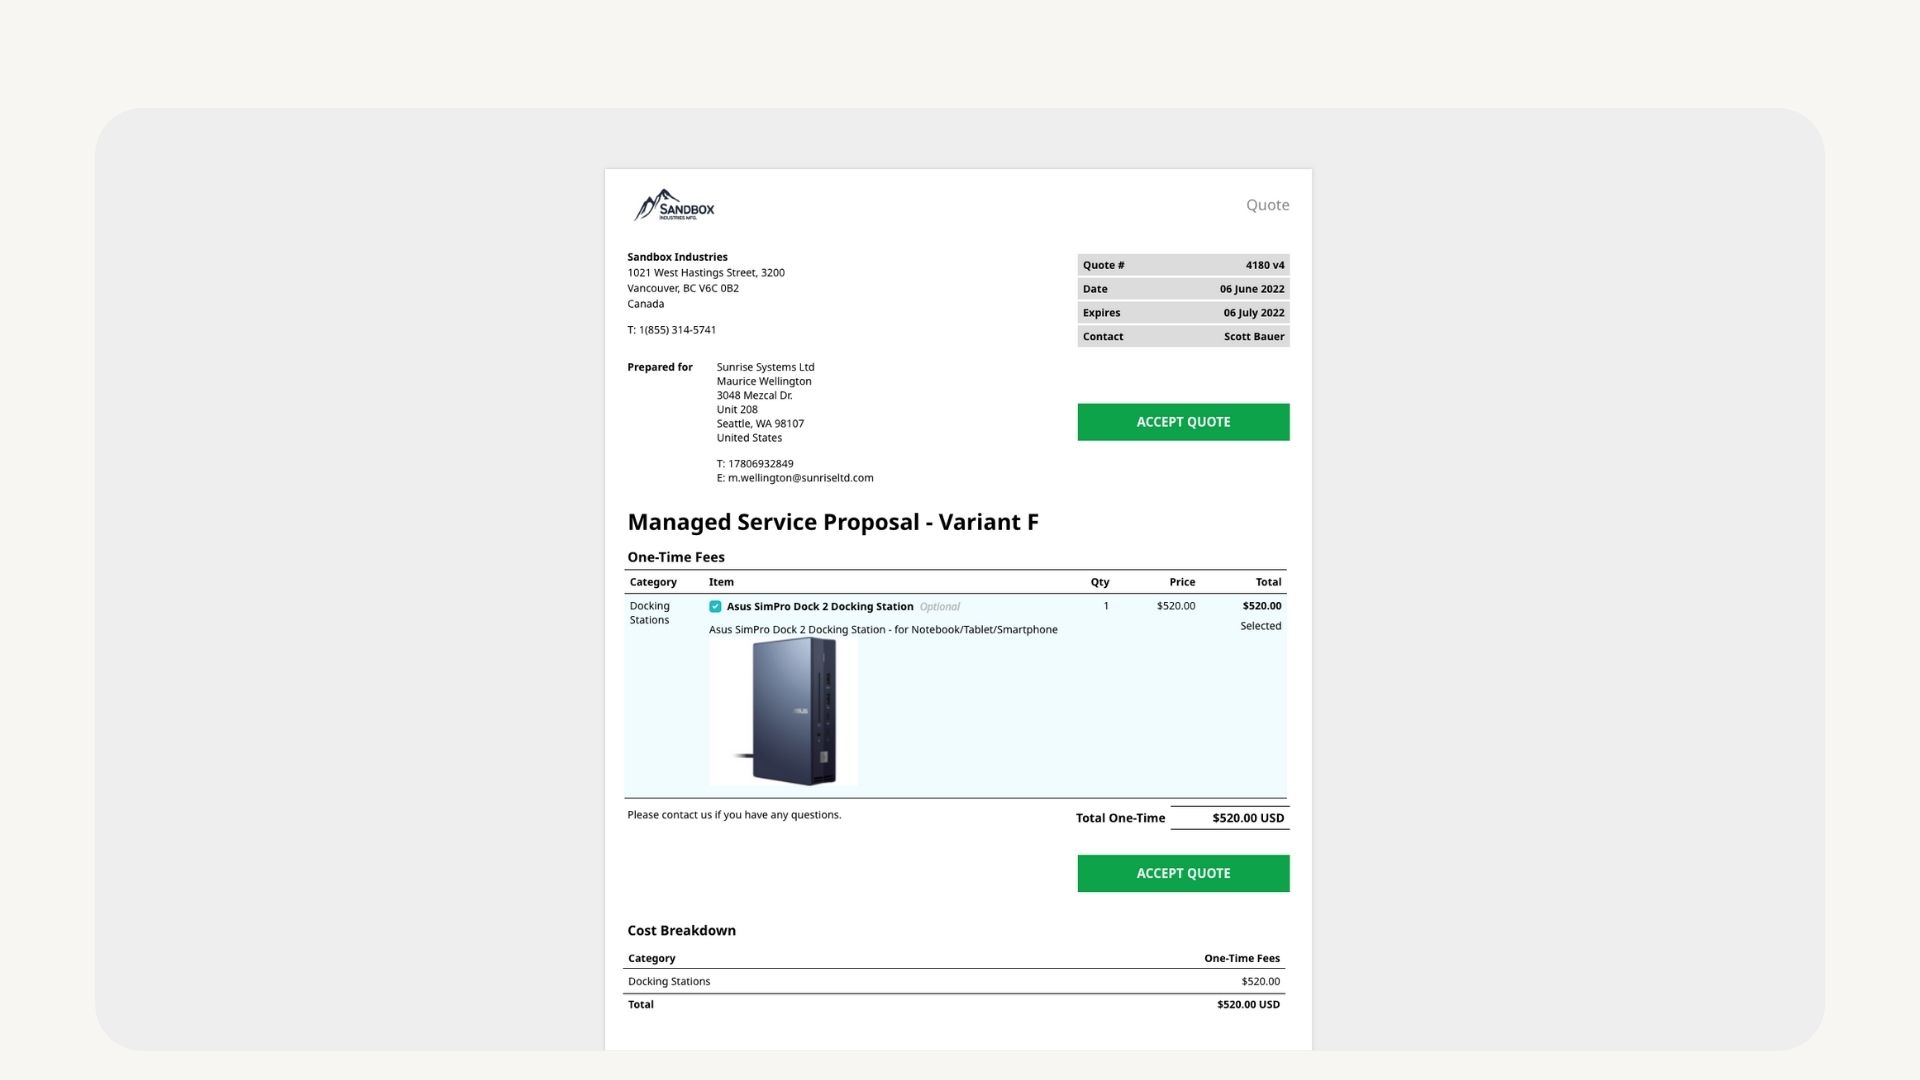Click the Contact Scott Bauer row
Viewport: 1920px width, 1080px height.
click(x=1183, y=337)
